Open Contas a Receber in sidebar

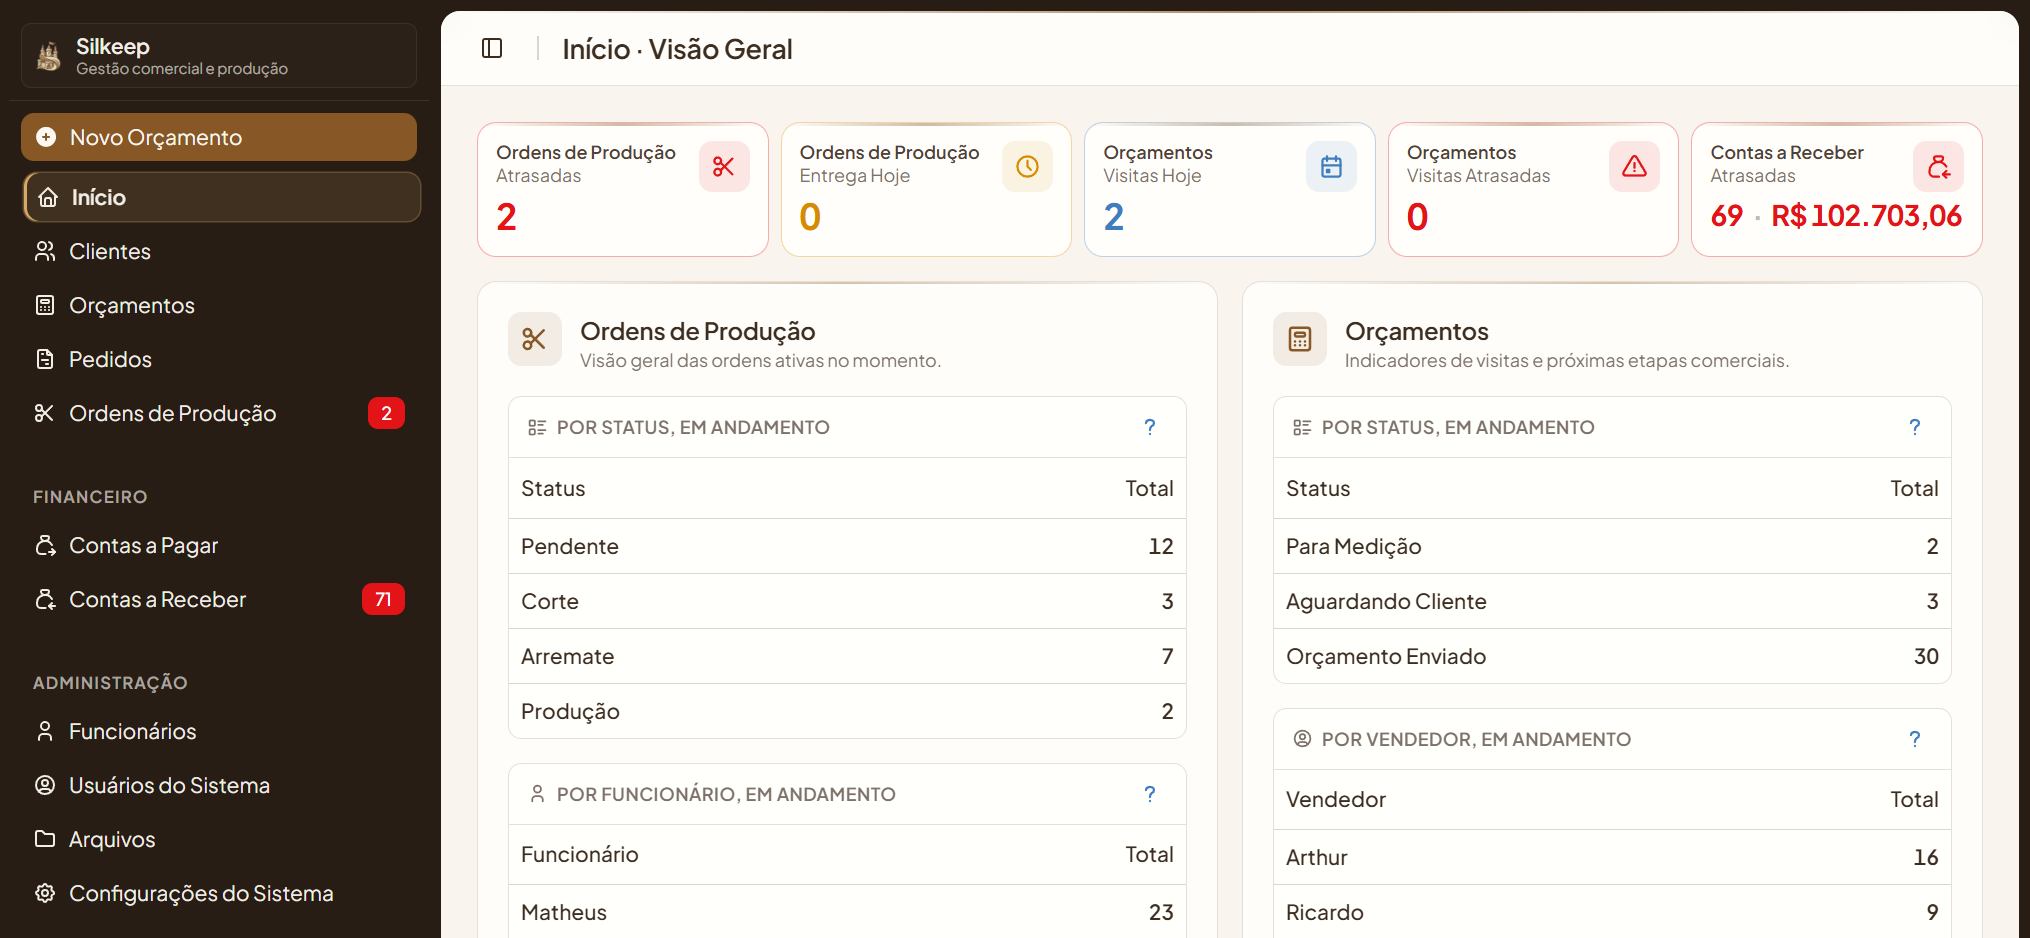[x=219, y=599]
